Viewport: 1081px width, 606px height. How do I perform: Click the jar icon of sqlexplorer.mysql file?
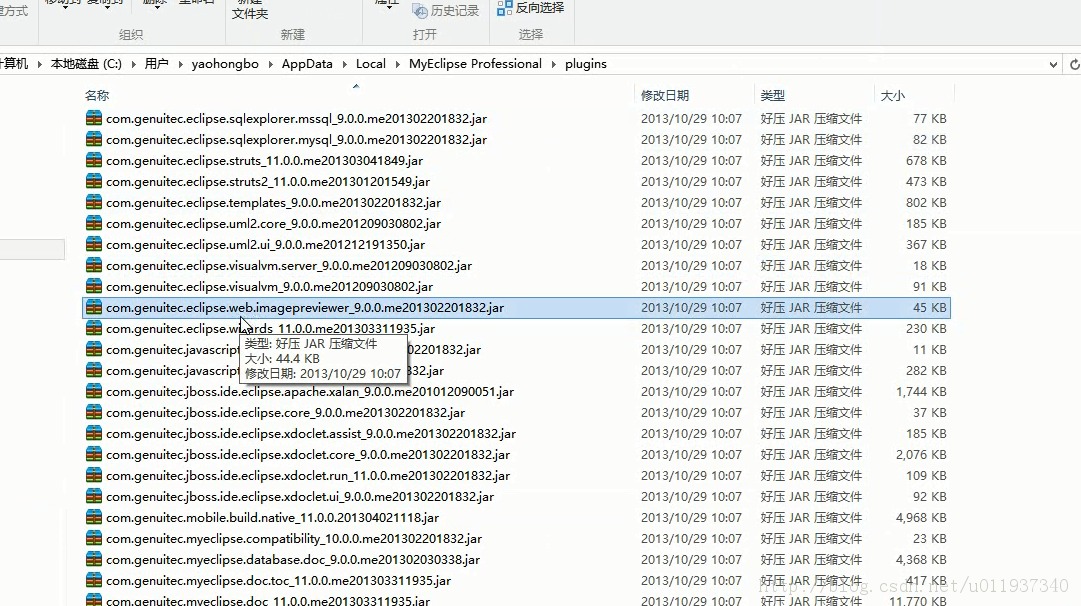[94, 139]
